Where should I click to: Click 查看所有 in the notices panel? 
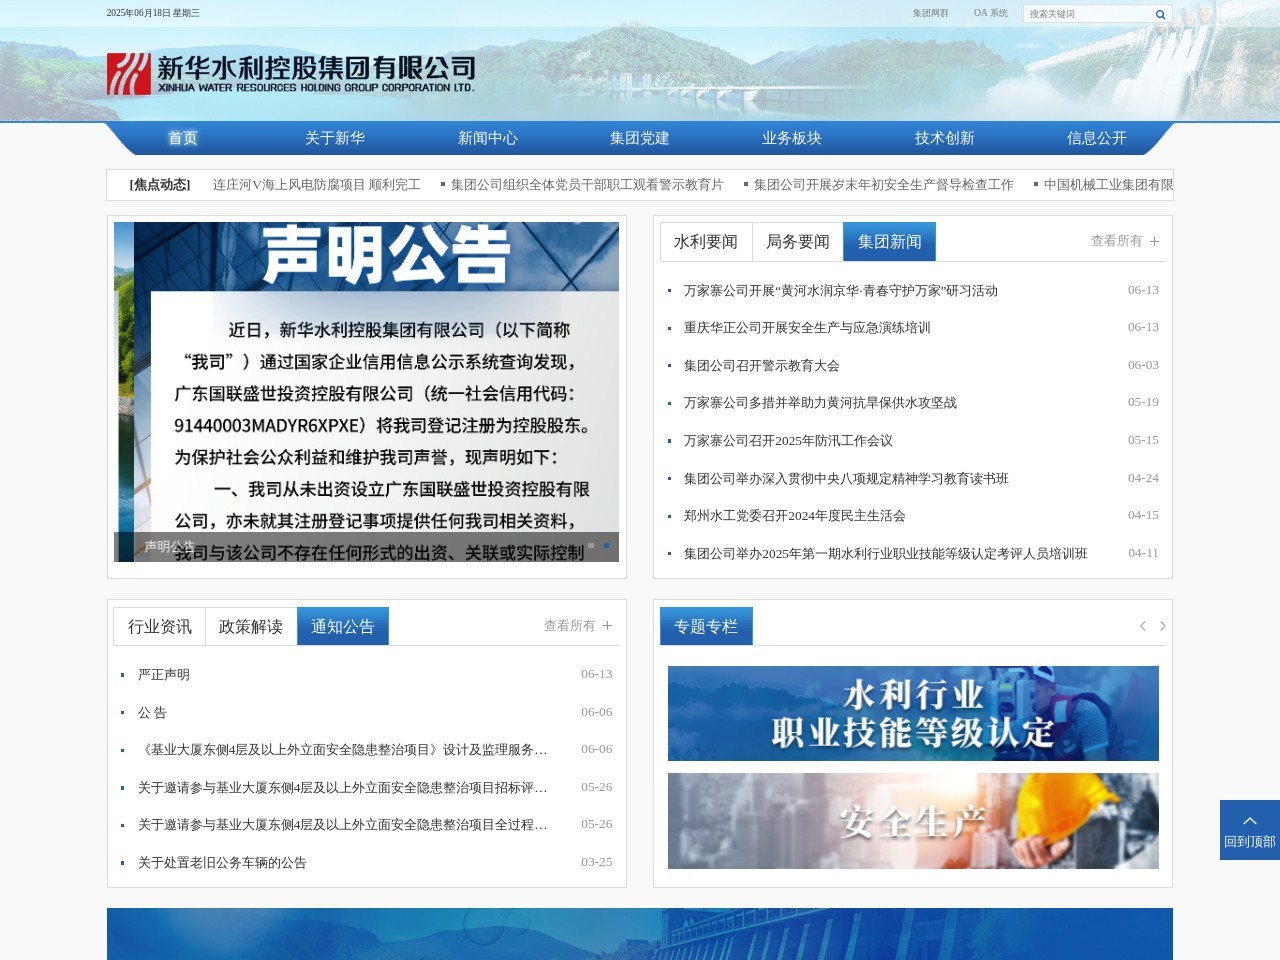click(x=569, y=626)
